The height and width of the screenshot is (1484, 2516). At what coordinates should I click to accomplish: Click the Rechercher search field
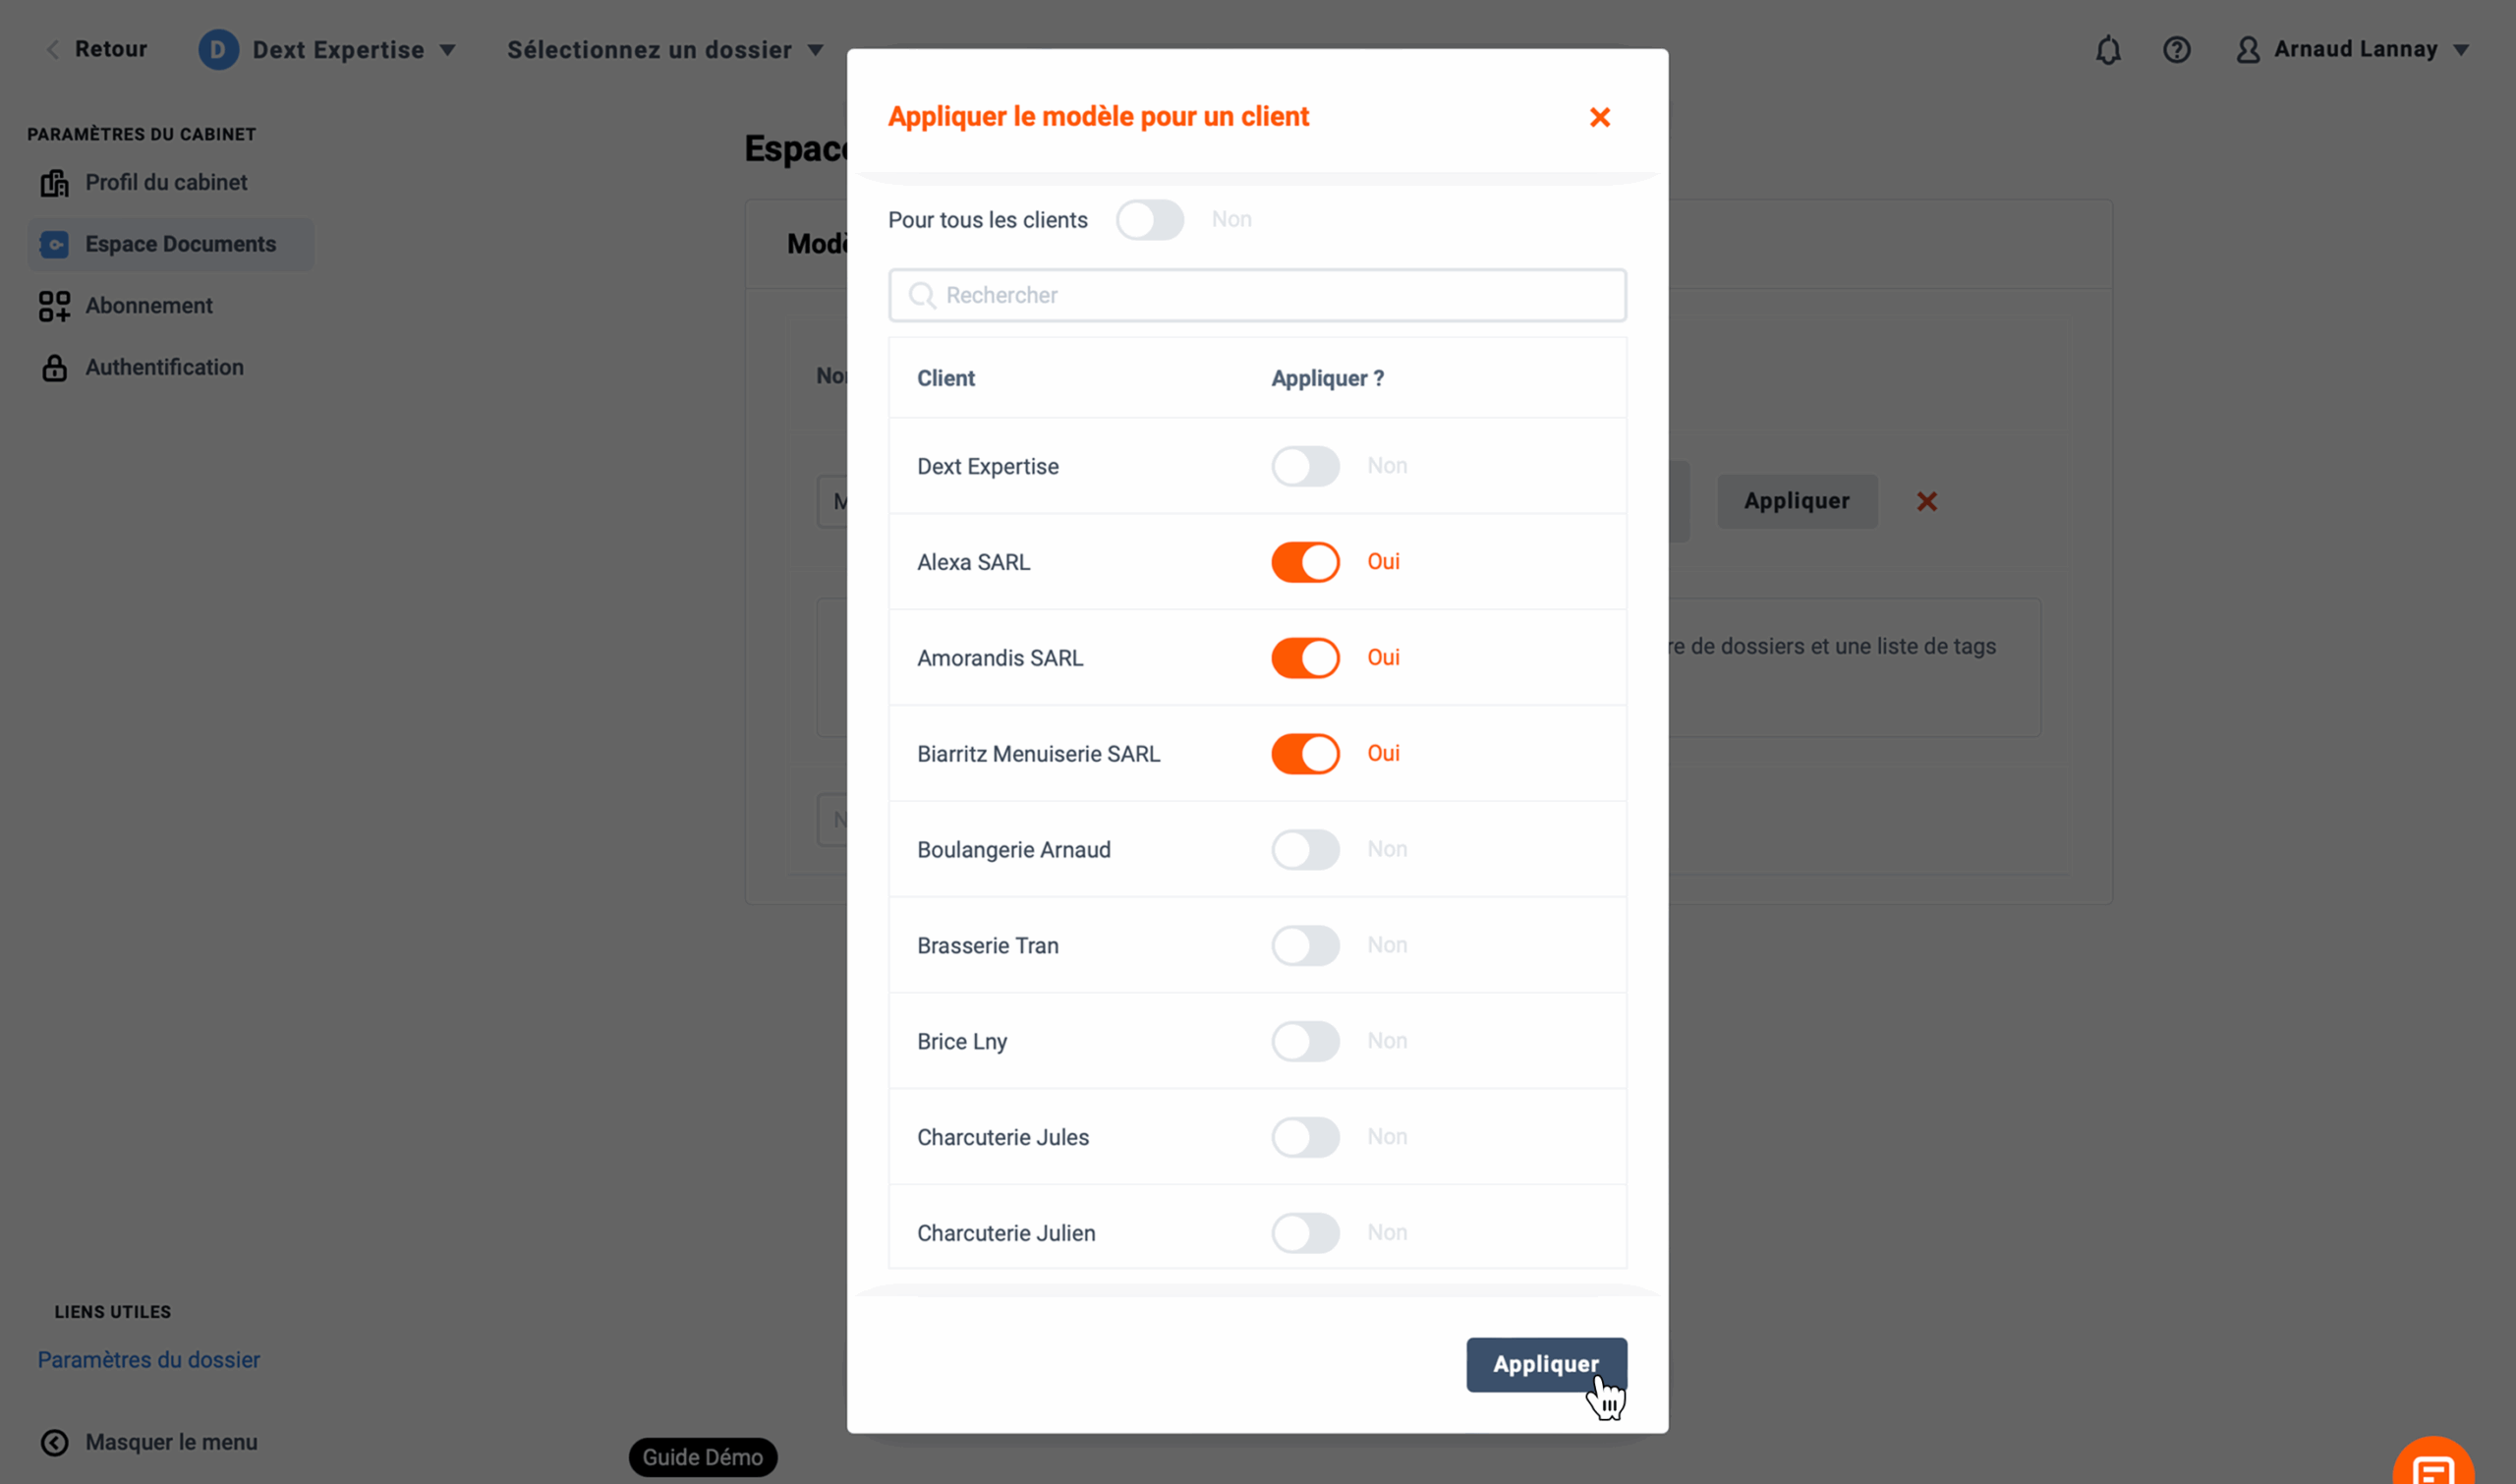click(x=1257, y=295)
